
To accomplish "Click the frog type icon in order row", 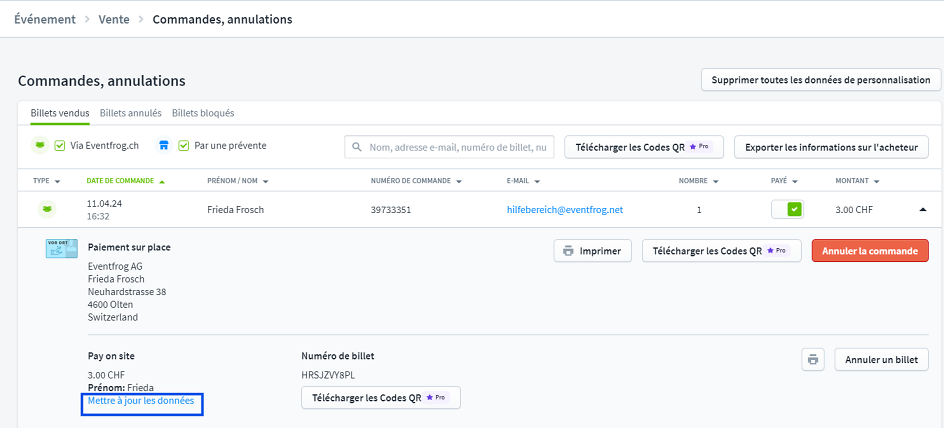I will (46, 210).
